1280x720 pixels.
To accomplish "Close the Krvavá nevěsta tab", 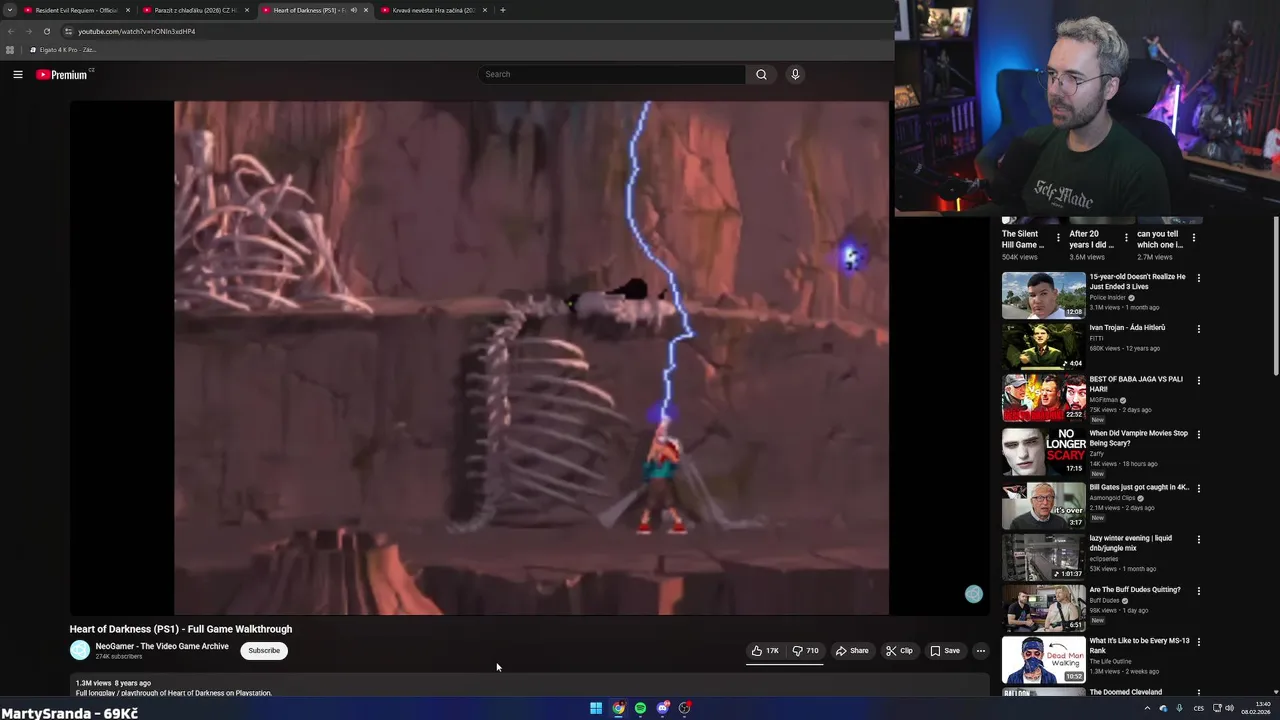I will tap(485, 10).
